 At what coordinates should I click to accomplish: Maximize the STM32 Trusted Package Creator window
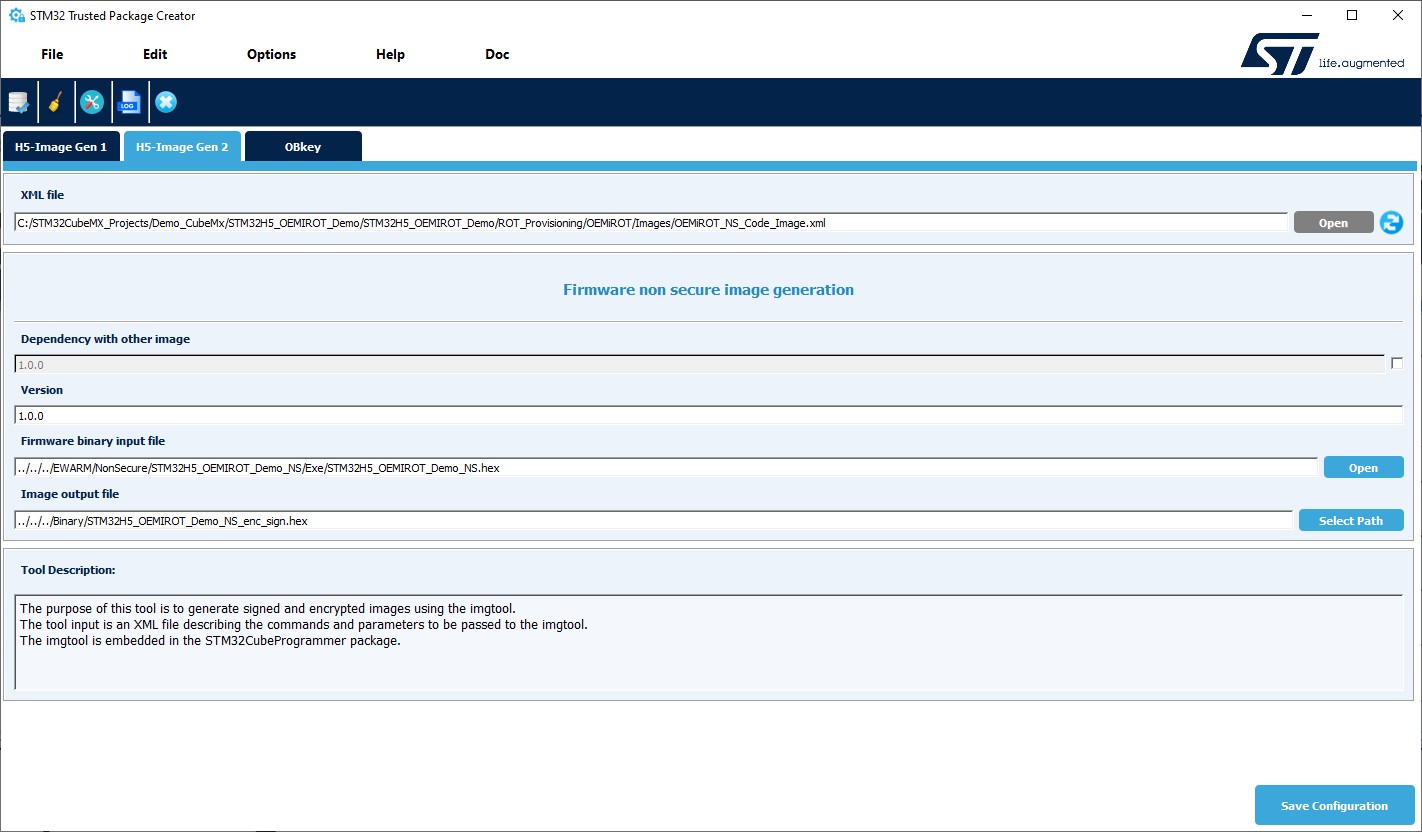[1352, 15]
